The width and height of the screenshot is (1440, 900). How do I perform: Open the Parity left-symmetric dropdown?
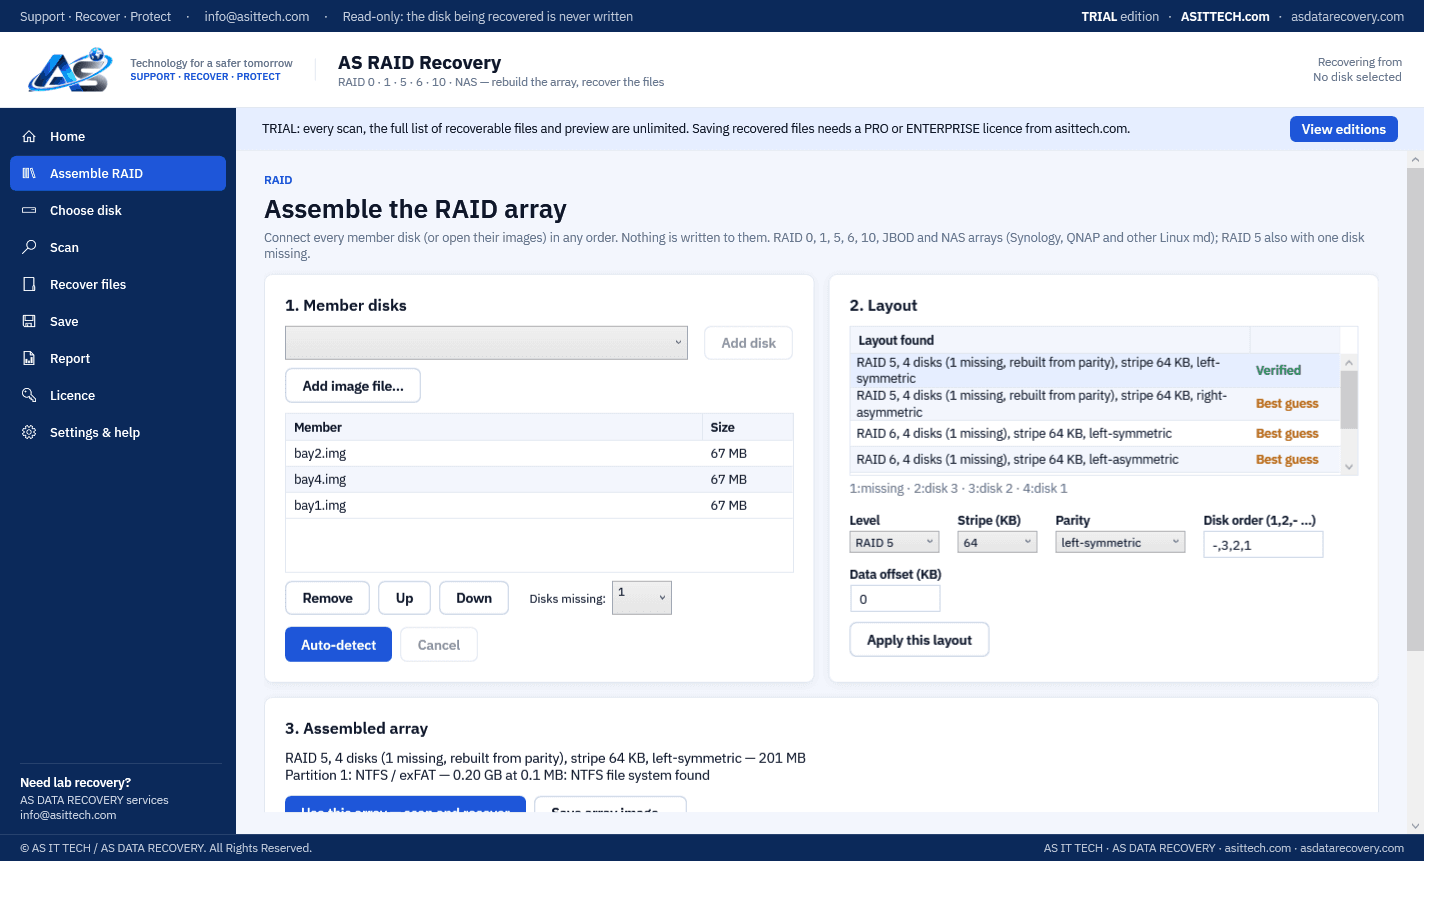pyautogui.click(x=1120, y=542)
